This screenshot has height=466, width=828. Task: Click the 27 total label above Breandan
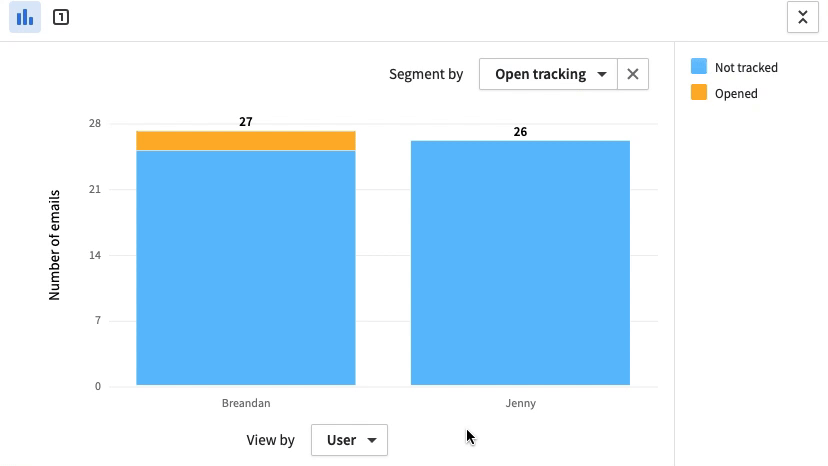[x=246, y=122]
